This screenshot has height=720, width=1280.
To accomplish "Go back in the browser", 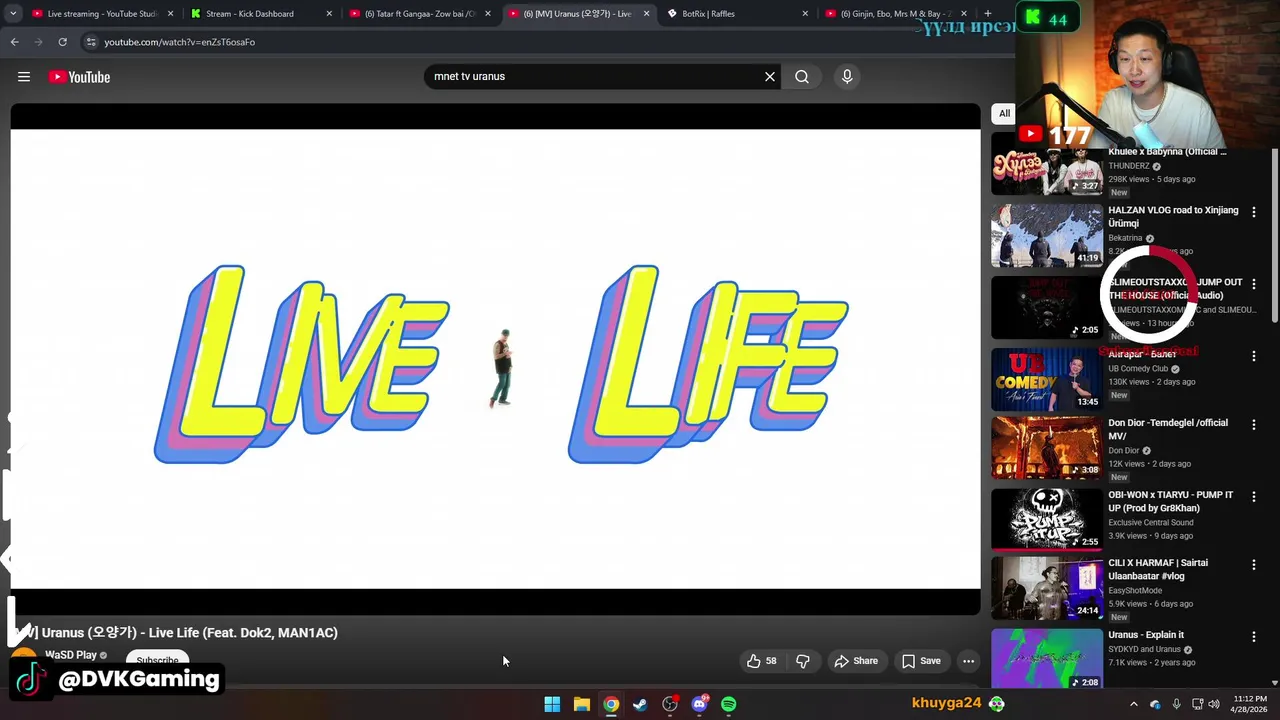I will [14, 42].
